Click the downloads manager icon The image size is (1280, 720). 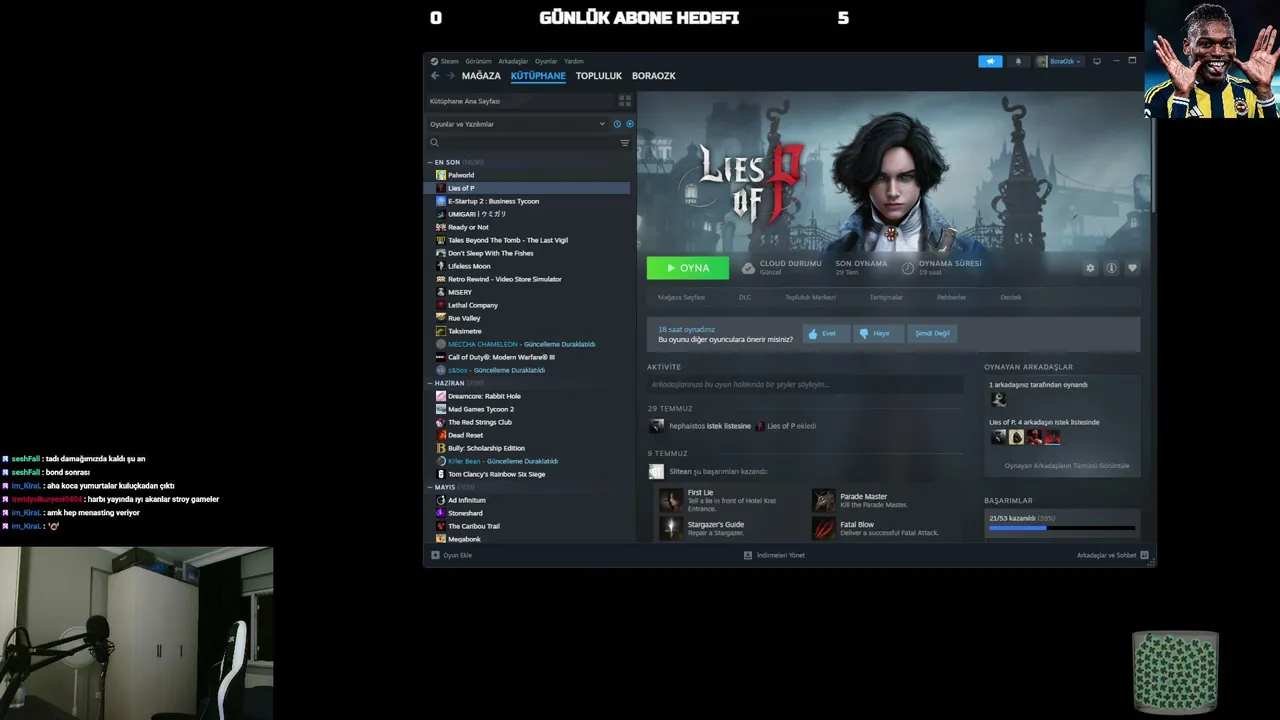(x=748, y=555)
